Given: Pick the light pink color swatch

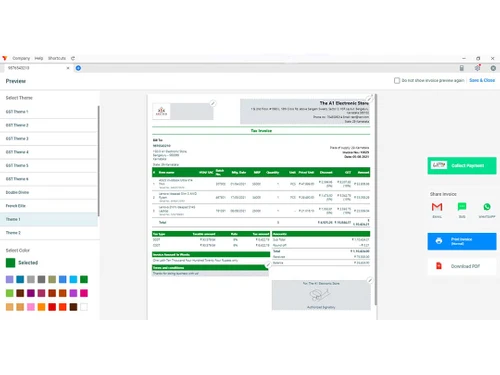Looking at the screenshot, I should 31,307.
